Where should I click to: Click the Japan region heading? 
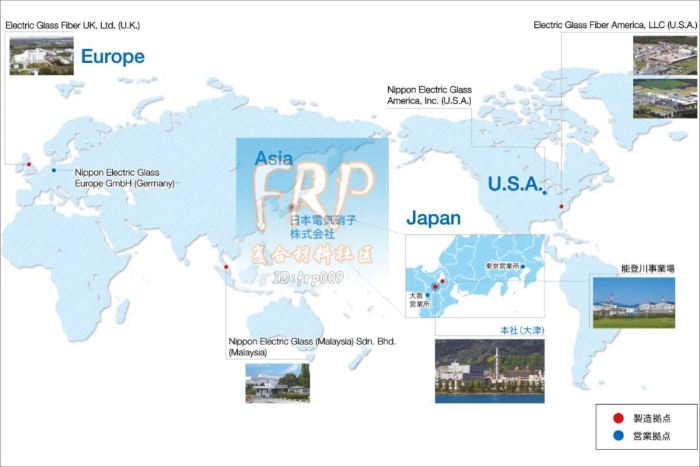pyautogui.click(x=433, y=218)
